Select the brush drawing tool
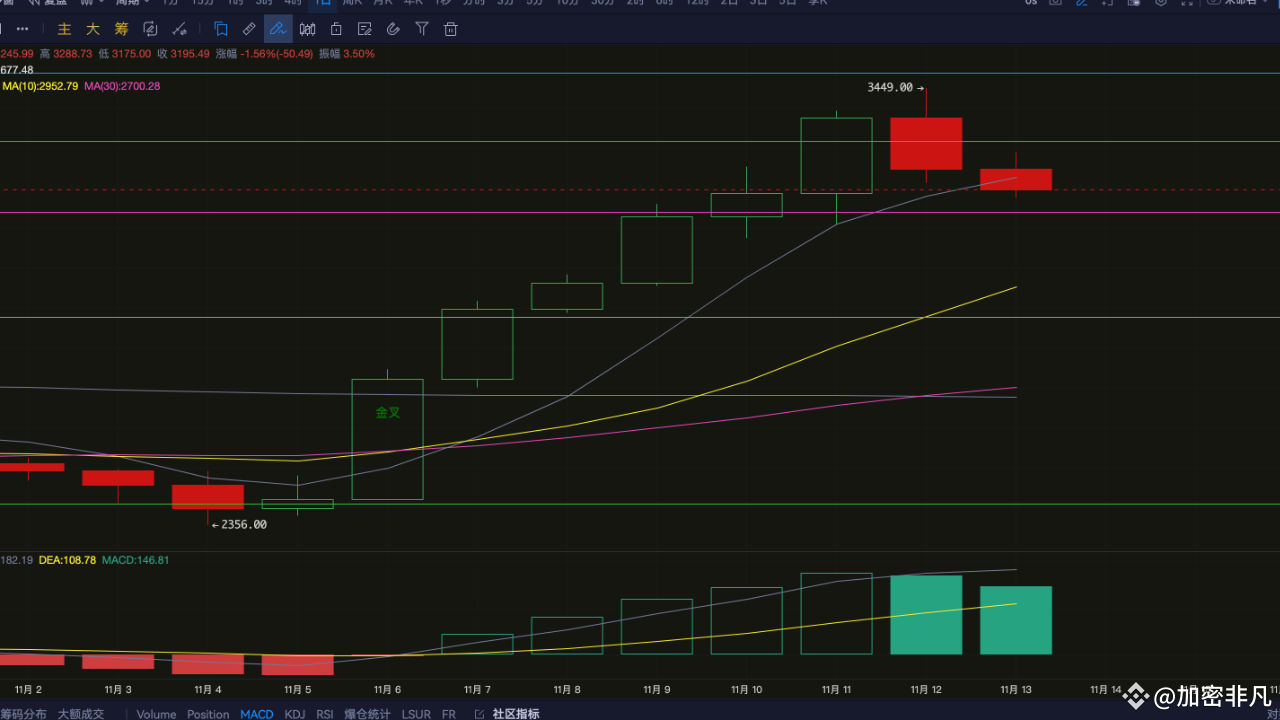Image resolution: width=1280 pixels, height=720 pixels. tap(179, 29)
